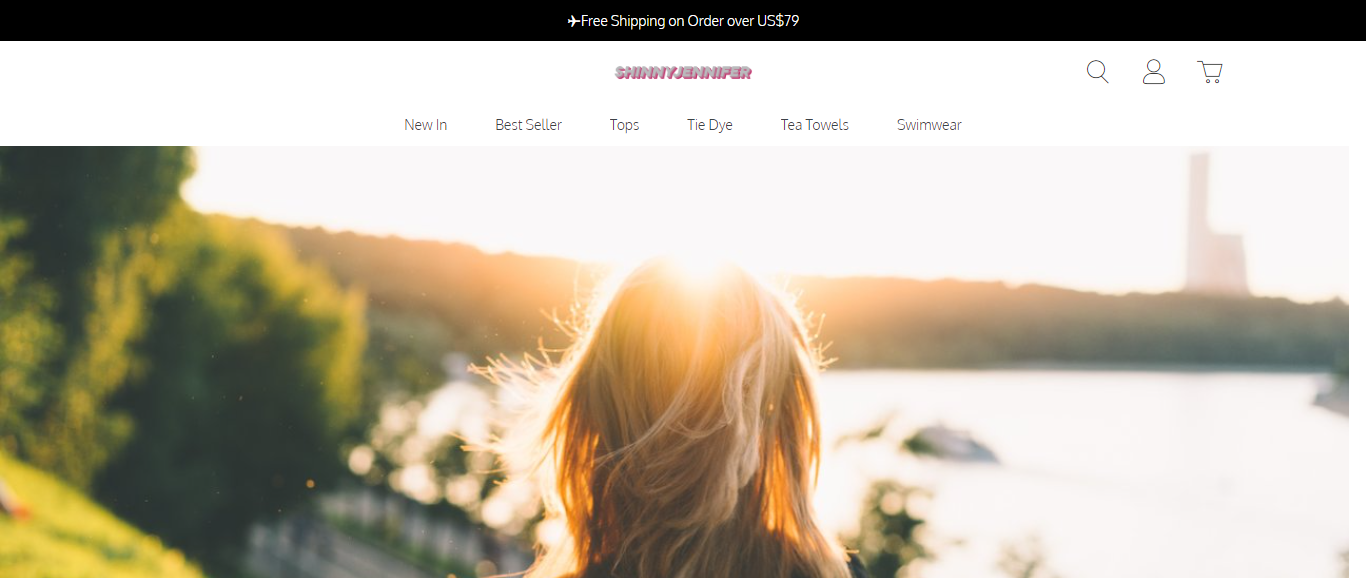Click the bright sun glare above woman's head
The width and height of the screenshot is (1366, 578).
click(700, 262)
